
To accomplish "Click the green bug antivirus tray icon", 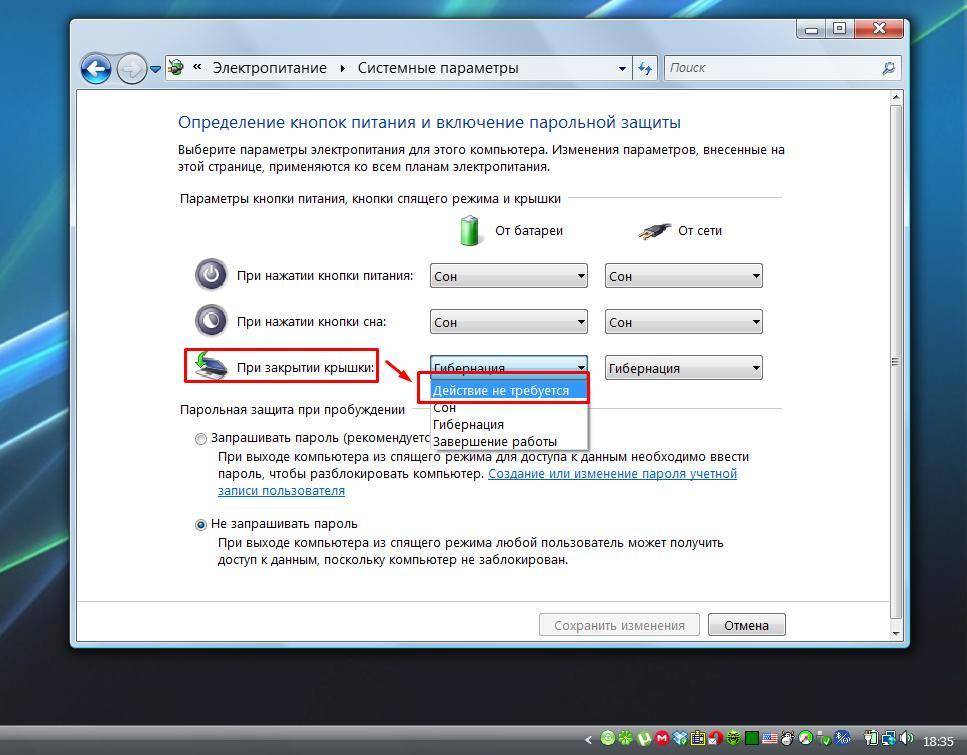I will pyautogui.click(x=734, y=737).
